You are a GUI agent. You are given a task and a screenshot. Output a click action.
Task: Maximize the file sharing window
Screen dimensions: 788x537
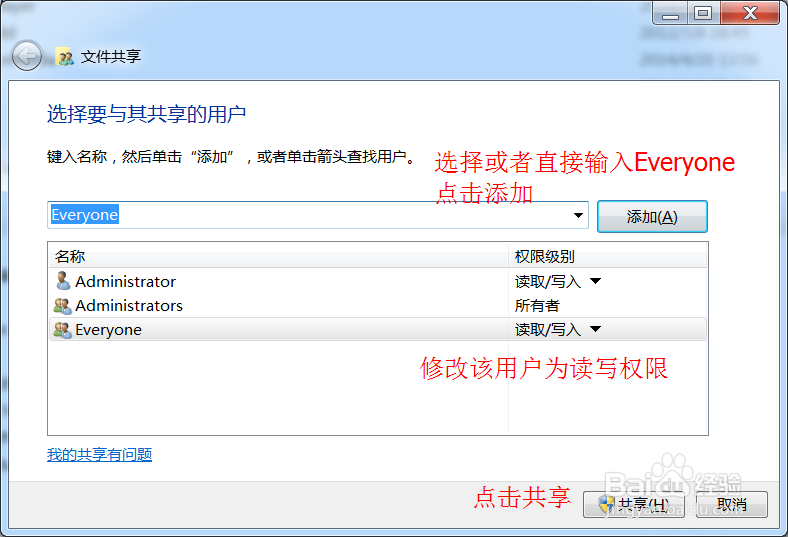pyautogui.click(x=703, y=13)
